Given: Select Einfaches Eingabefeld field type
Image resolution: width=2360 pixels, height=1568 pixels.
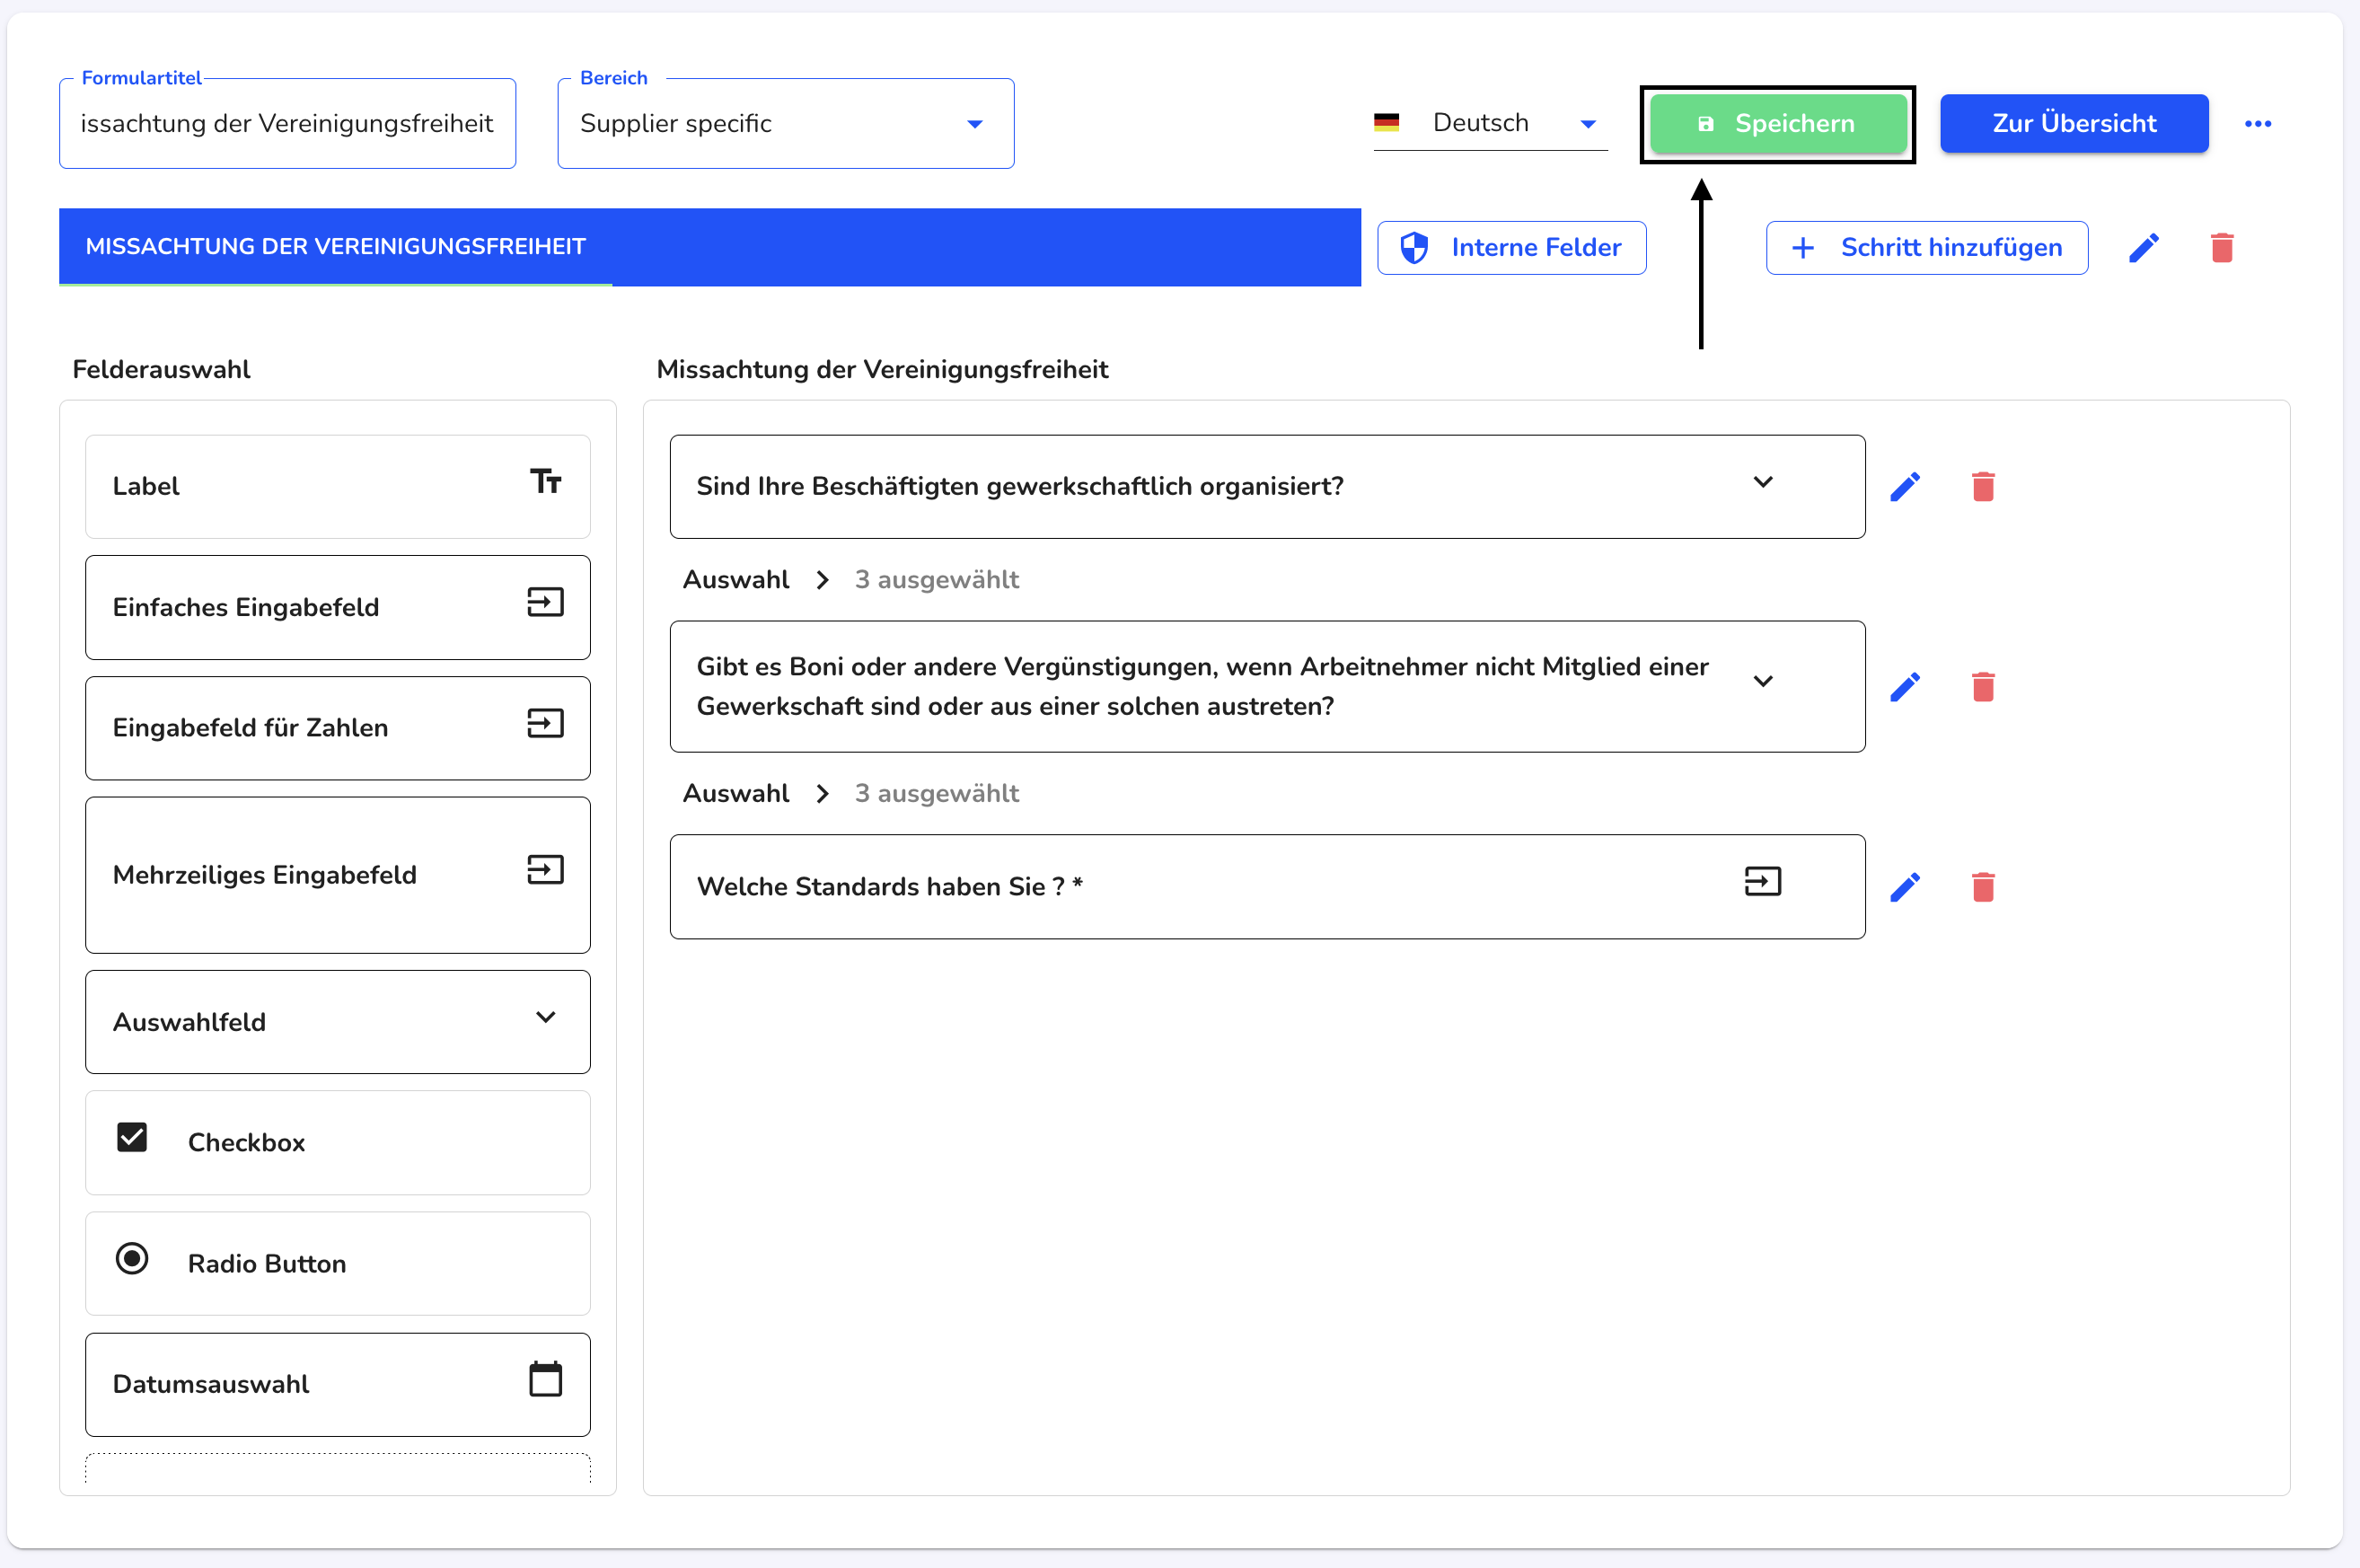Looking at the screenshot, I should point(338,608).
